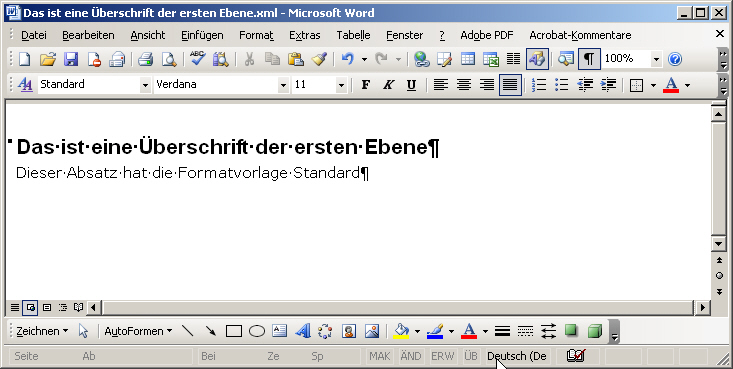
Task: Insert a text box
Action: point(280,331)
